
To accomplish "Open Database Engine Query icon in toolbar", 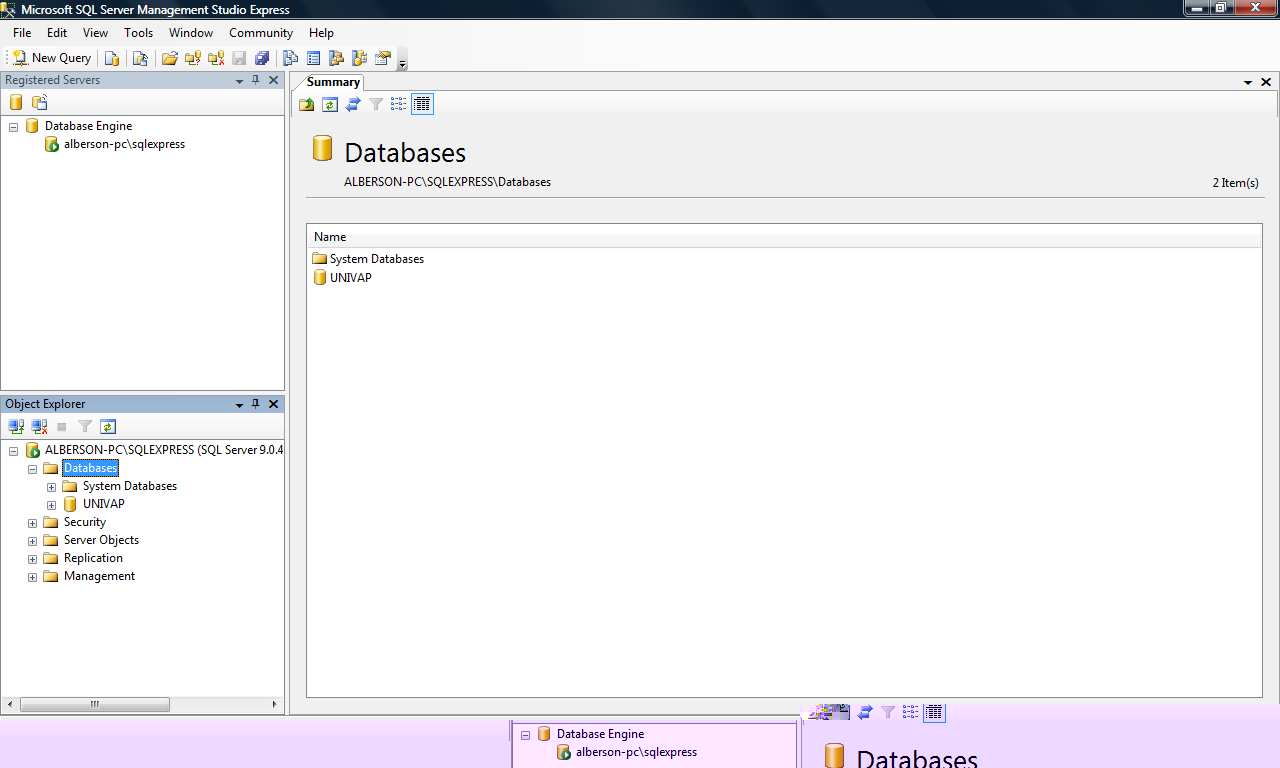I will point(112,58).
